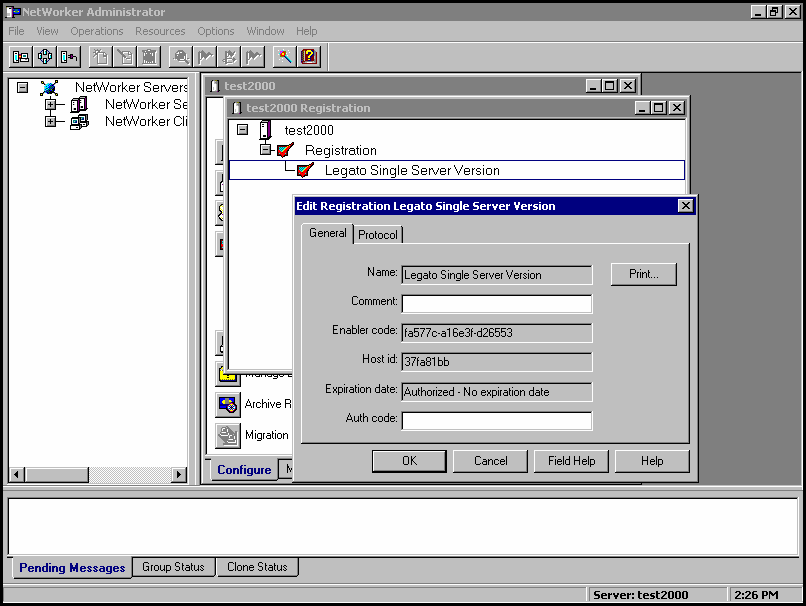806x606 pixels.
Task: Click the '2:26 PM' status bar clock
Action: click(x=756, y=595)
